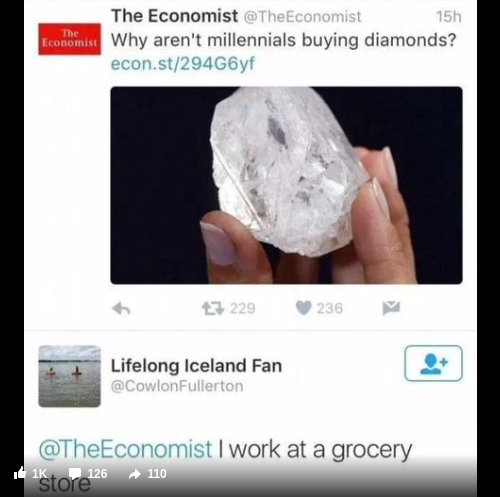The height and width of the screenshot is (497, 500).
Task: Click the envelope direct message icon
Action: [x=391, y=308]
